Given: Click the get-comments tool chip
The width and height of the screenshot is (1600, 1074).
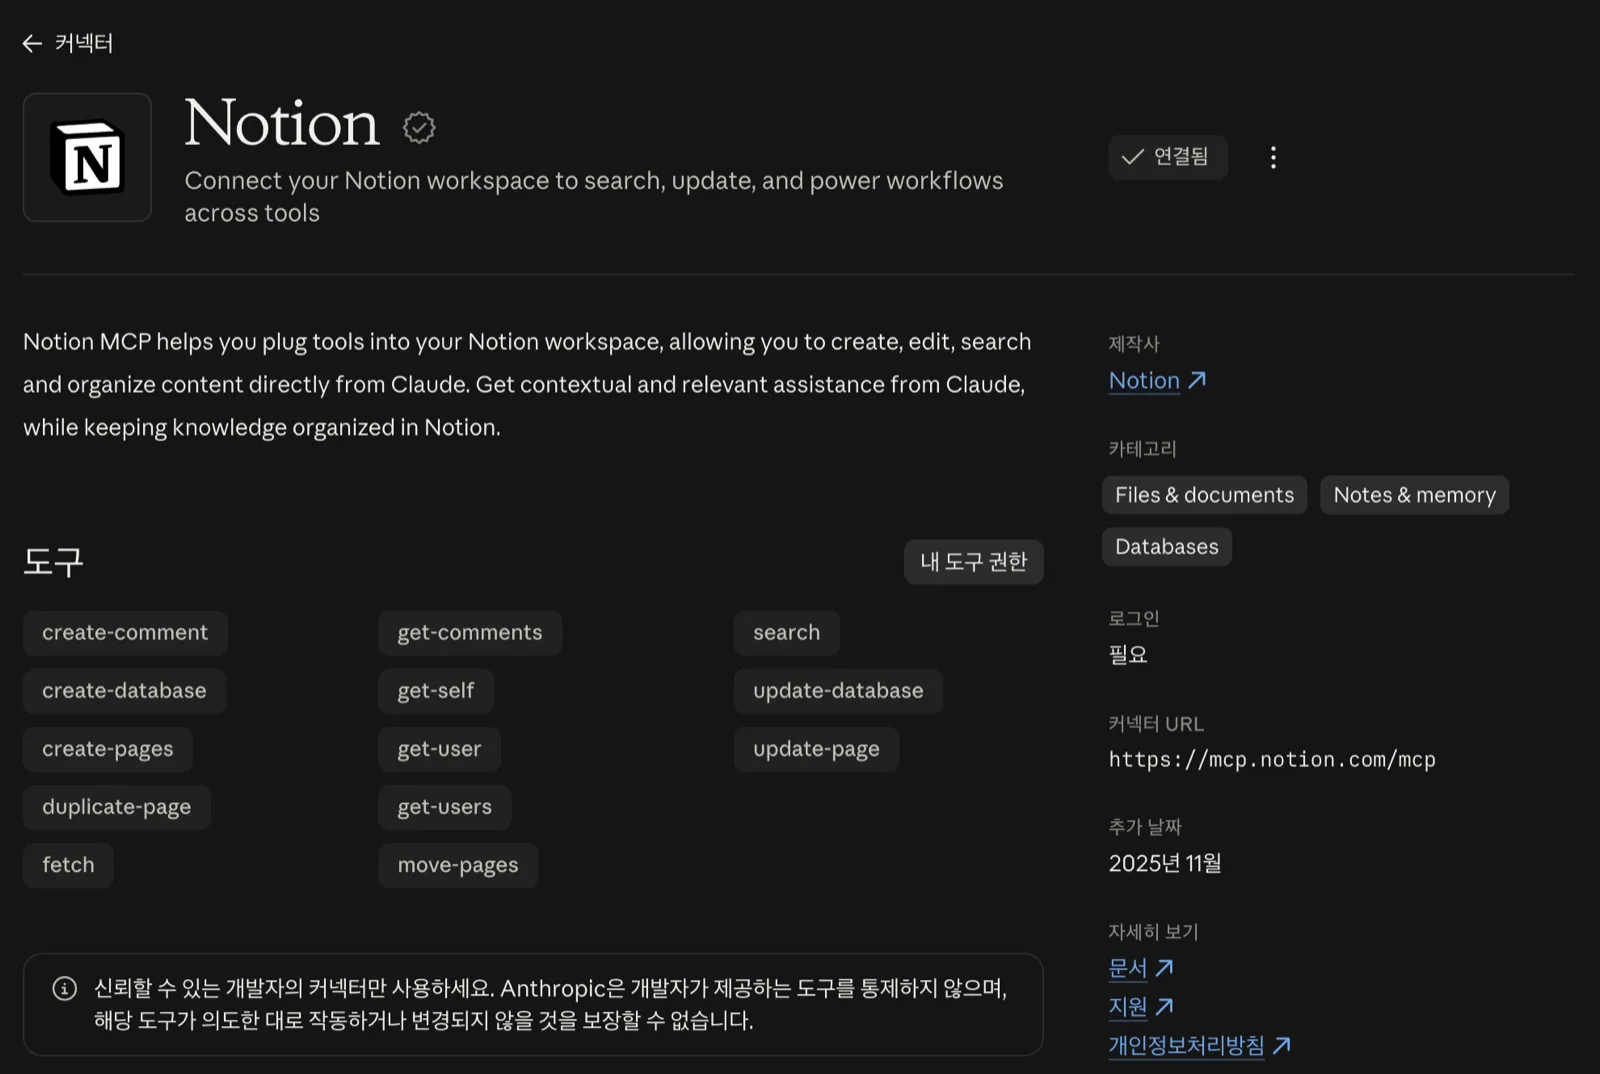Looking at the screenshot, I should point(470,633).
